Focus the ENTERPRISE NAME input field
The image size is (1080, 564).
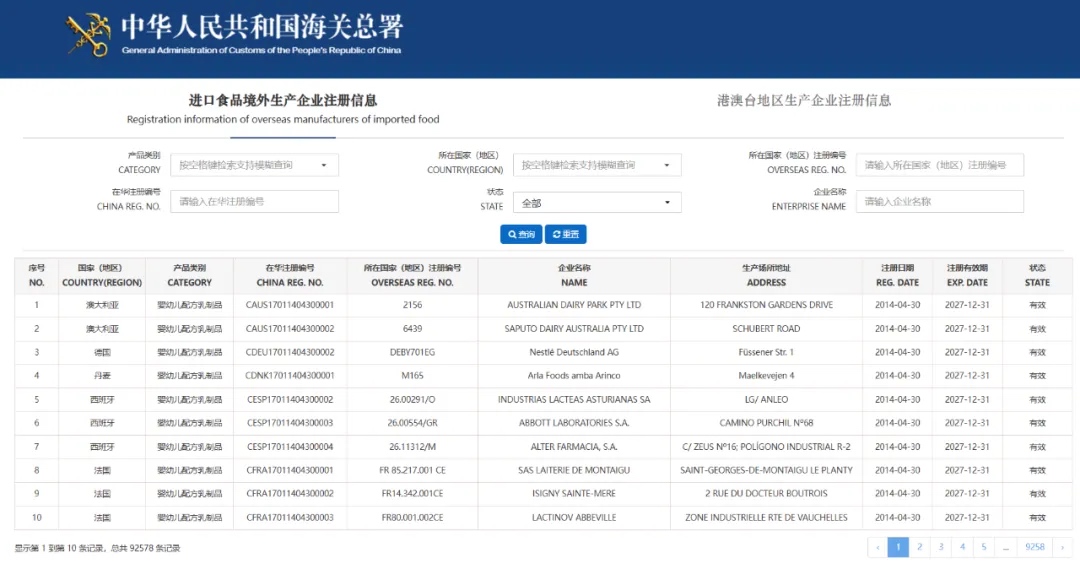coord(939,201)
